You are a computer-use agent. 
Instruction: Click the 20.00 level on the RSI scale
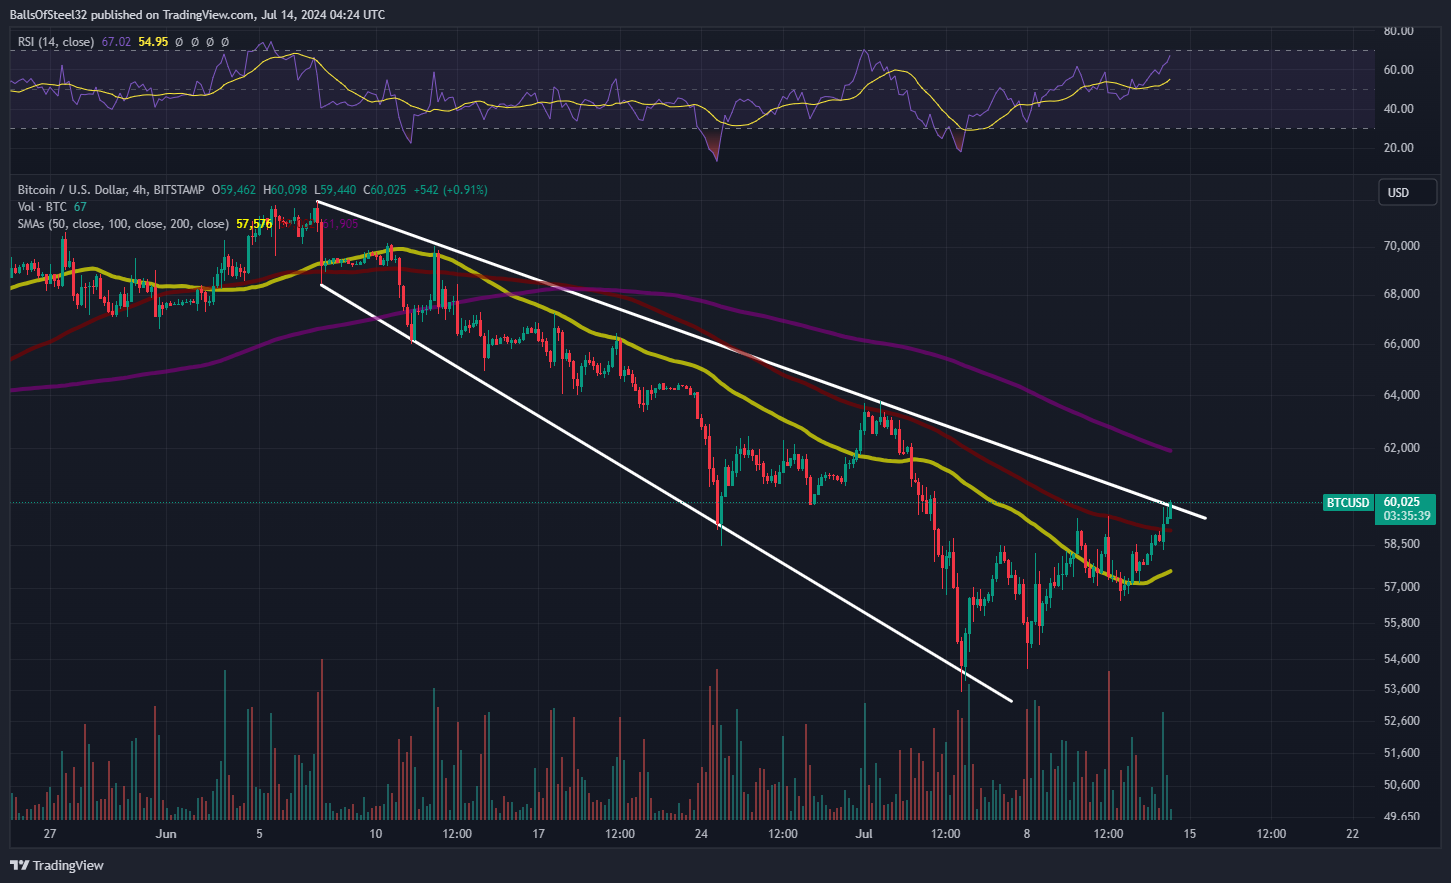coord(1398,148)
